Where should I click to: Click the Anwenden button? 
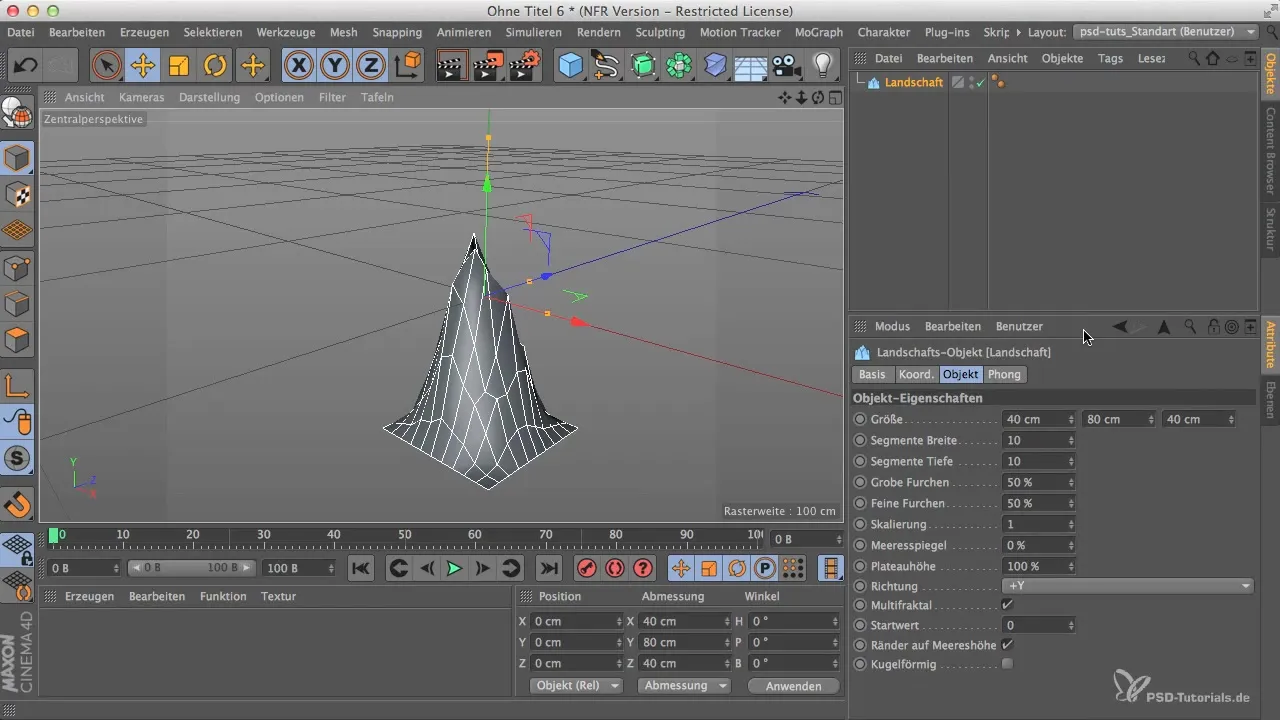[793, 686]
